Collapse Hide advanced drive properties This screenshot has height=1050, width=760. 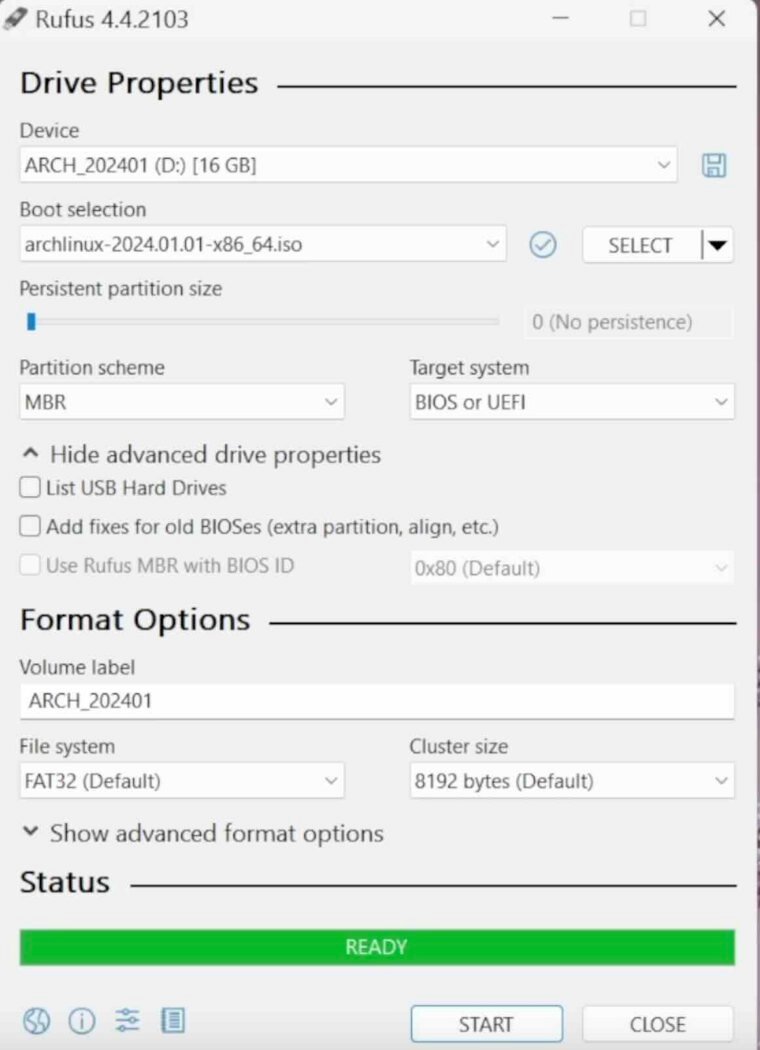tap(200, 455)
